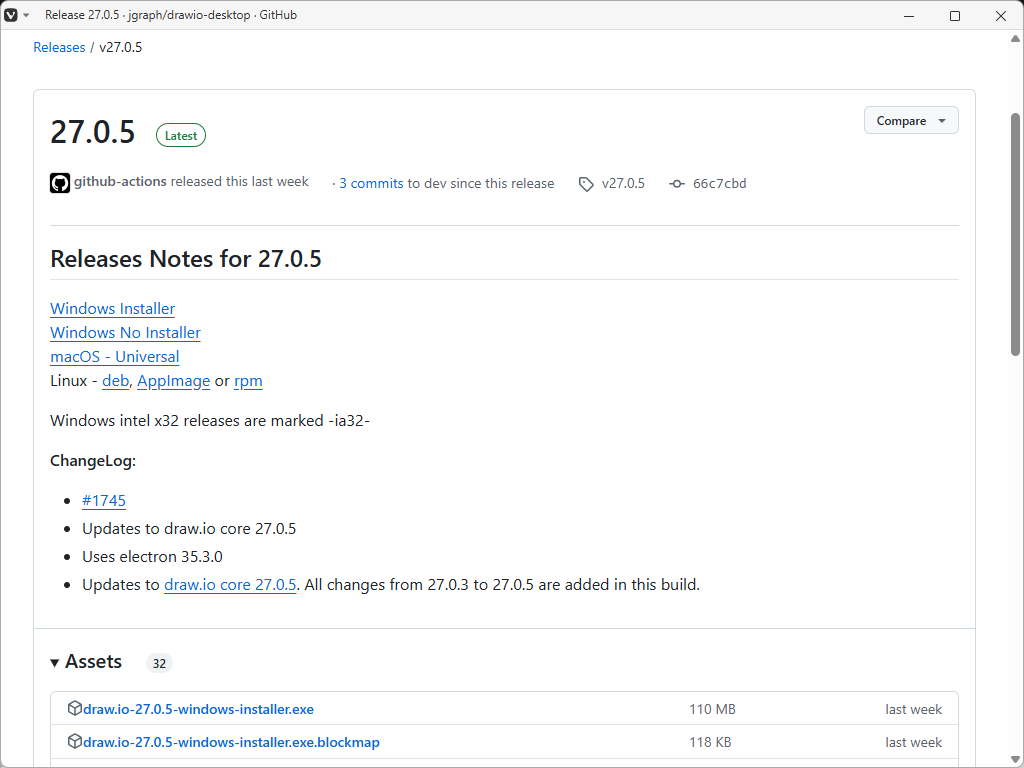
Task: Download the Linux rpm link
Action: tap(248, 381)
